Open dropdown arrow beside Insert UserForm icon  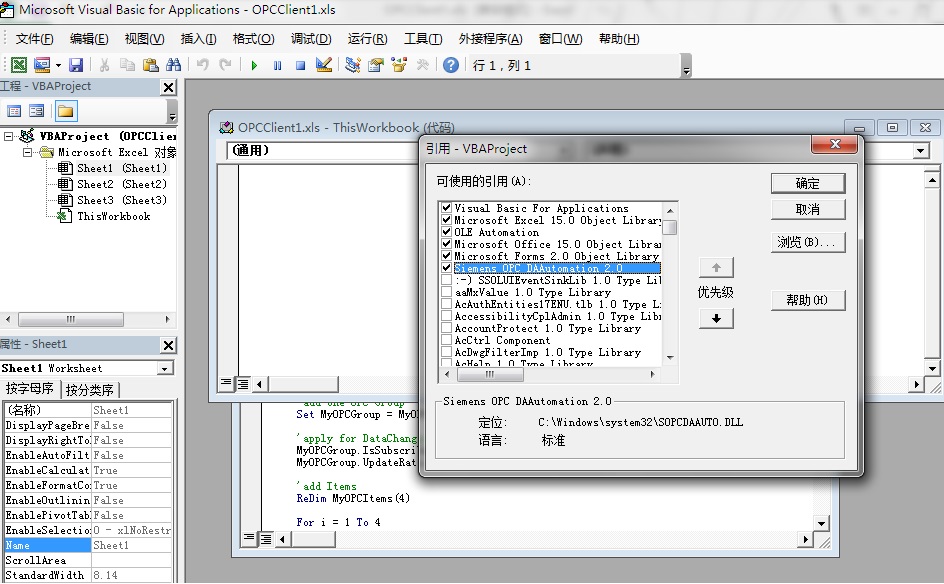point(58,65)
